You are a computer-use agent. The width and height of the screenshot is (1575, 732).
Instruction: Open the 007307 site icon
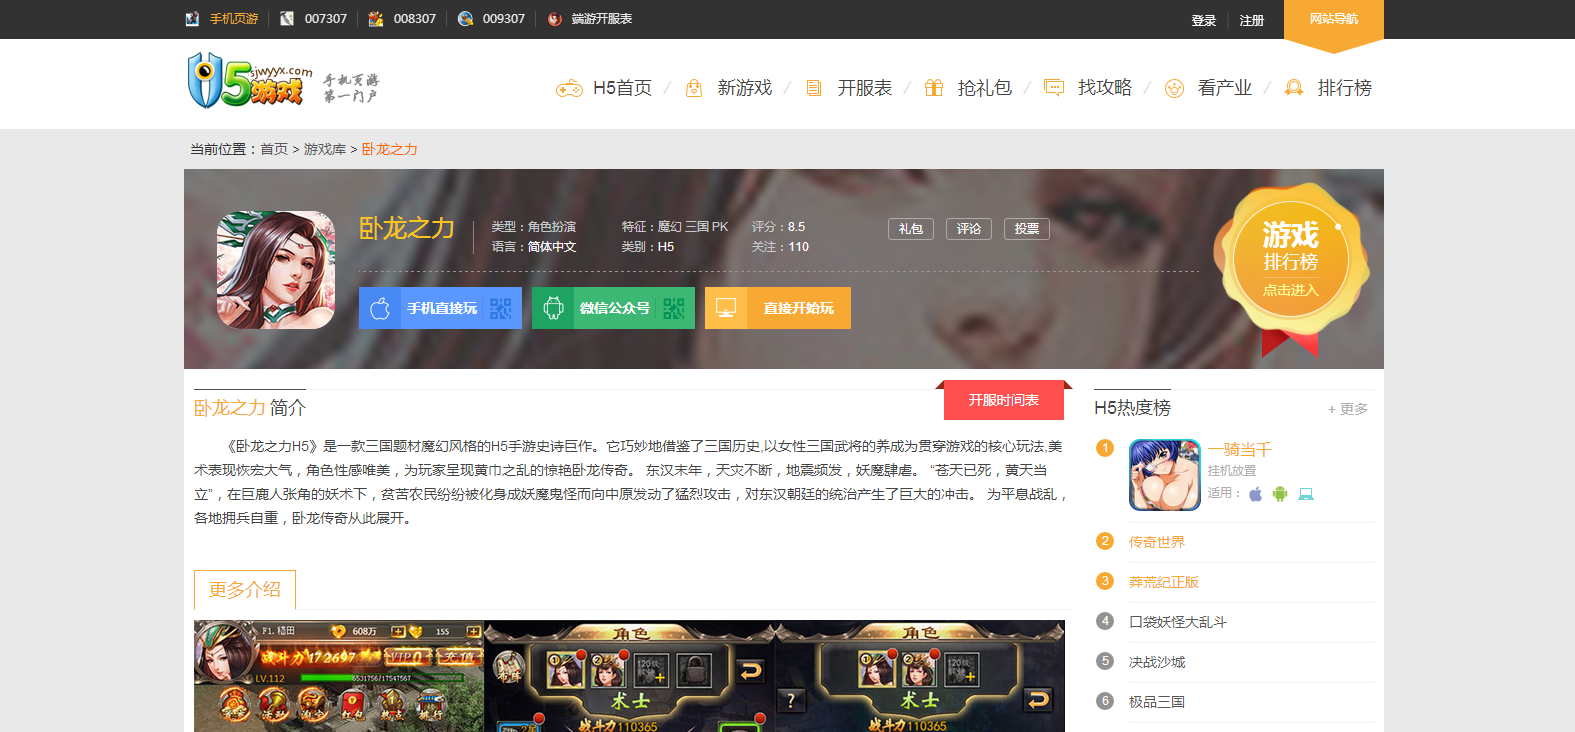coord(287,19)
